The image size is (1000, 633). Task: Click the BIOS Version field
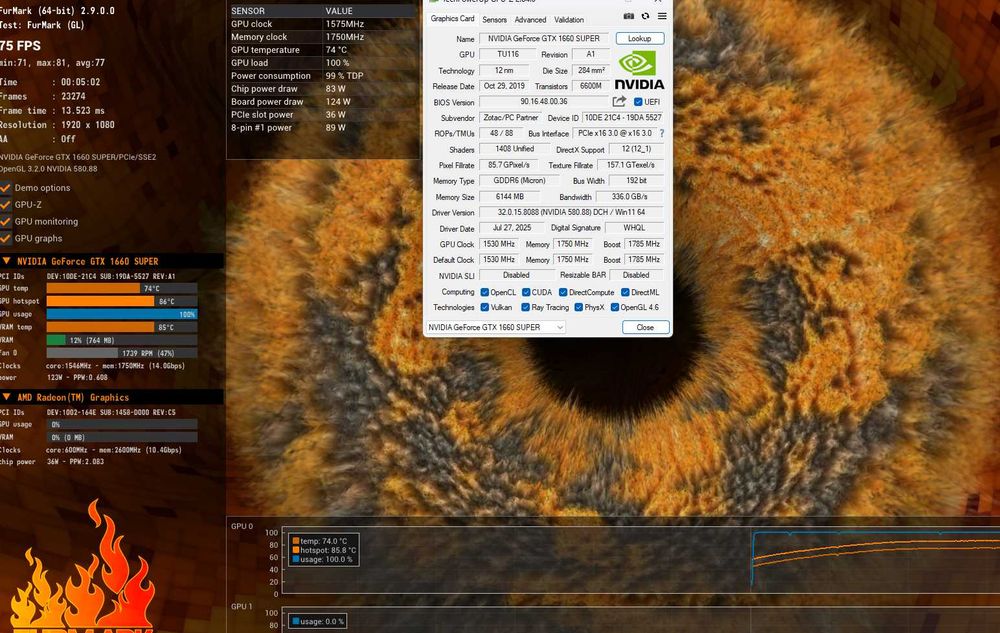click(x=544, y=101)
